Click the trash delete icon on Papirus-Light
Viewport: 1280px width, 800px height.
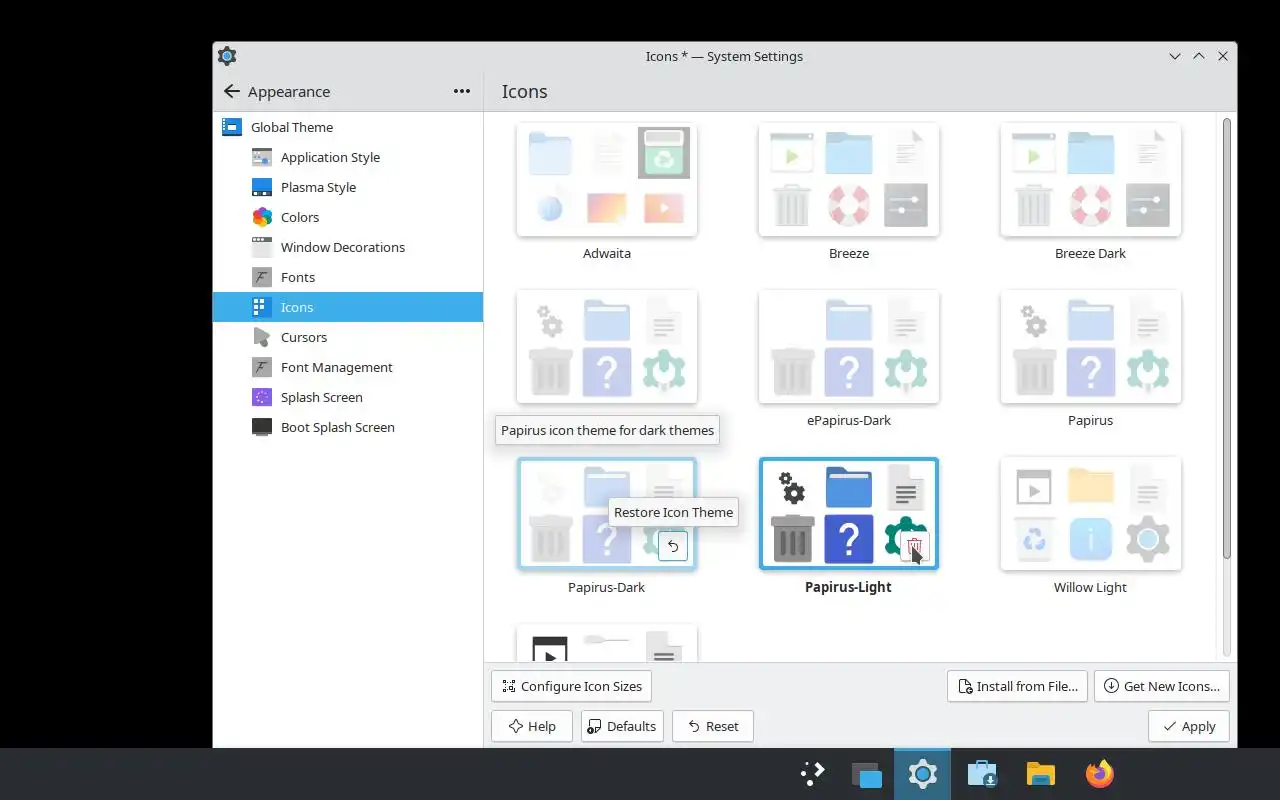pyautogui.click(x=915, y=546)
